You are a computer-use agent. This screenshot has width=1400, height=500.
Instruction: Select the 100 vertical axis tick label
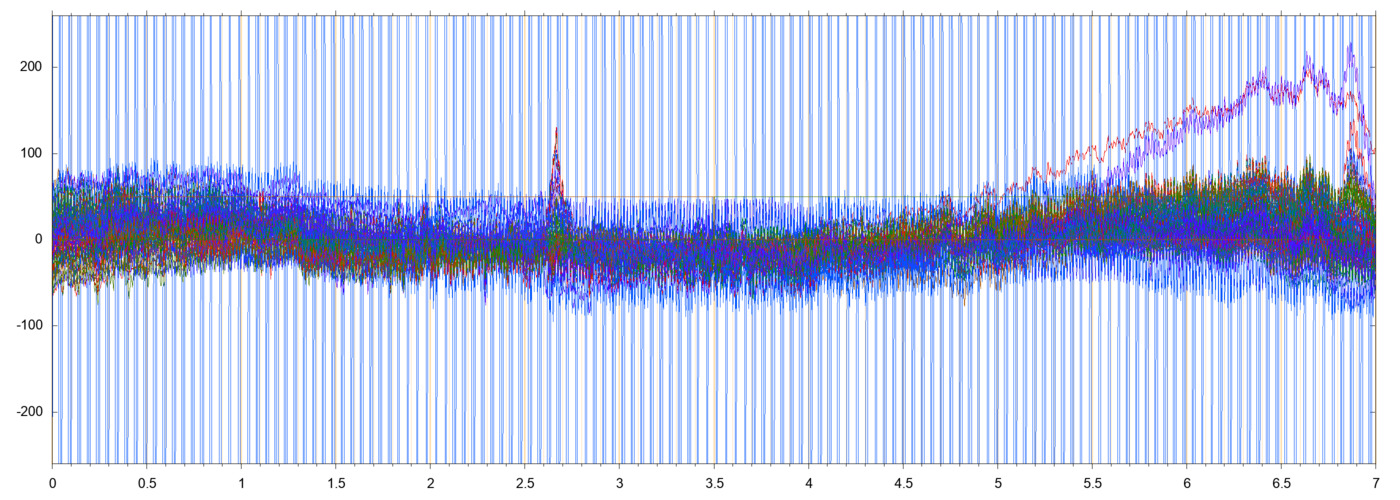point(31,153)
